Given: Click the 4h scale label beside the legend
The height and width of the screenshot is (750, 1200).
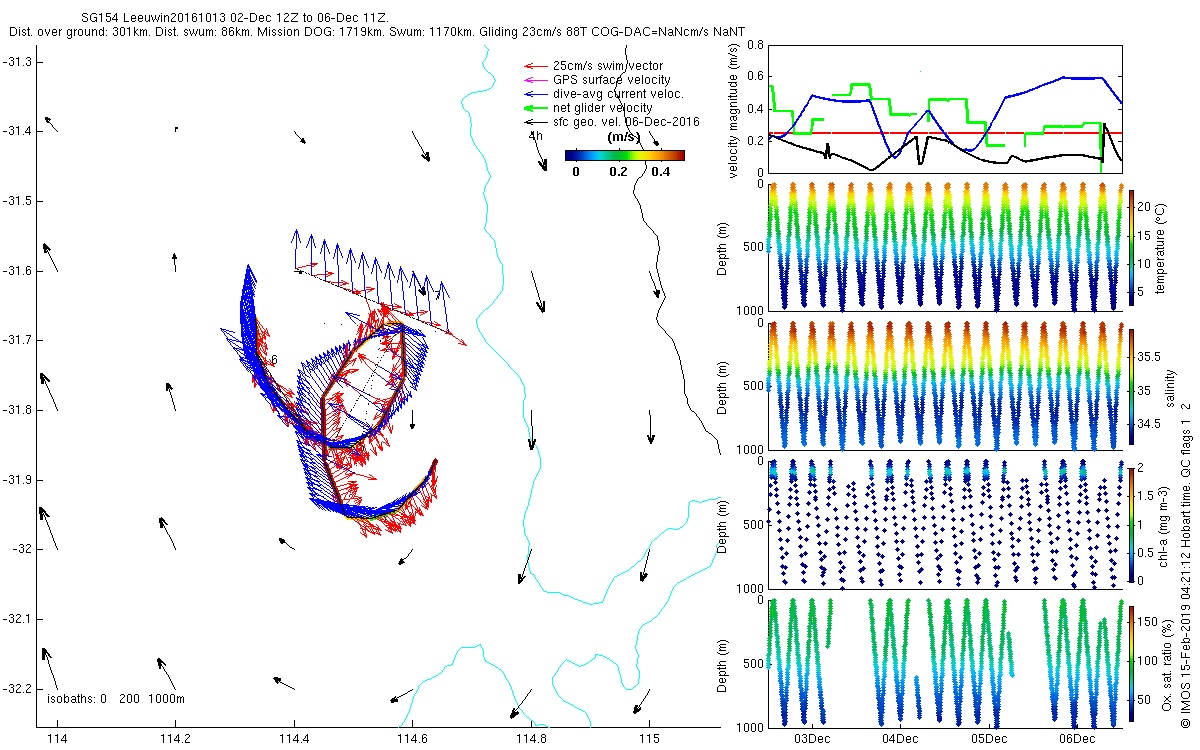Looking at the screenshot, I should point(535,135).
